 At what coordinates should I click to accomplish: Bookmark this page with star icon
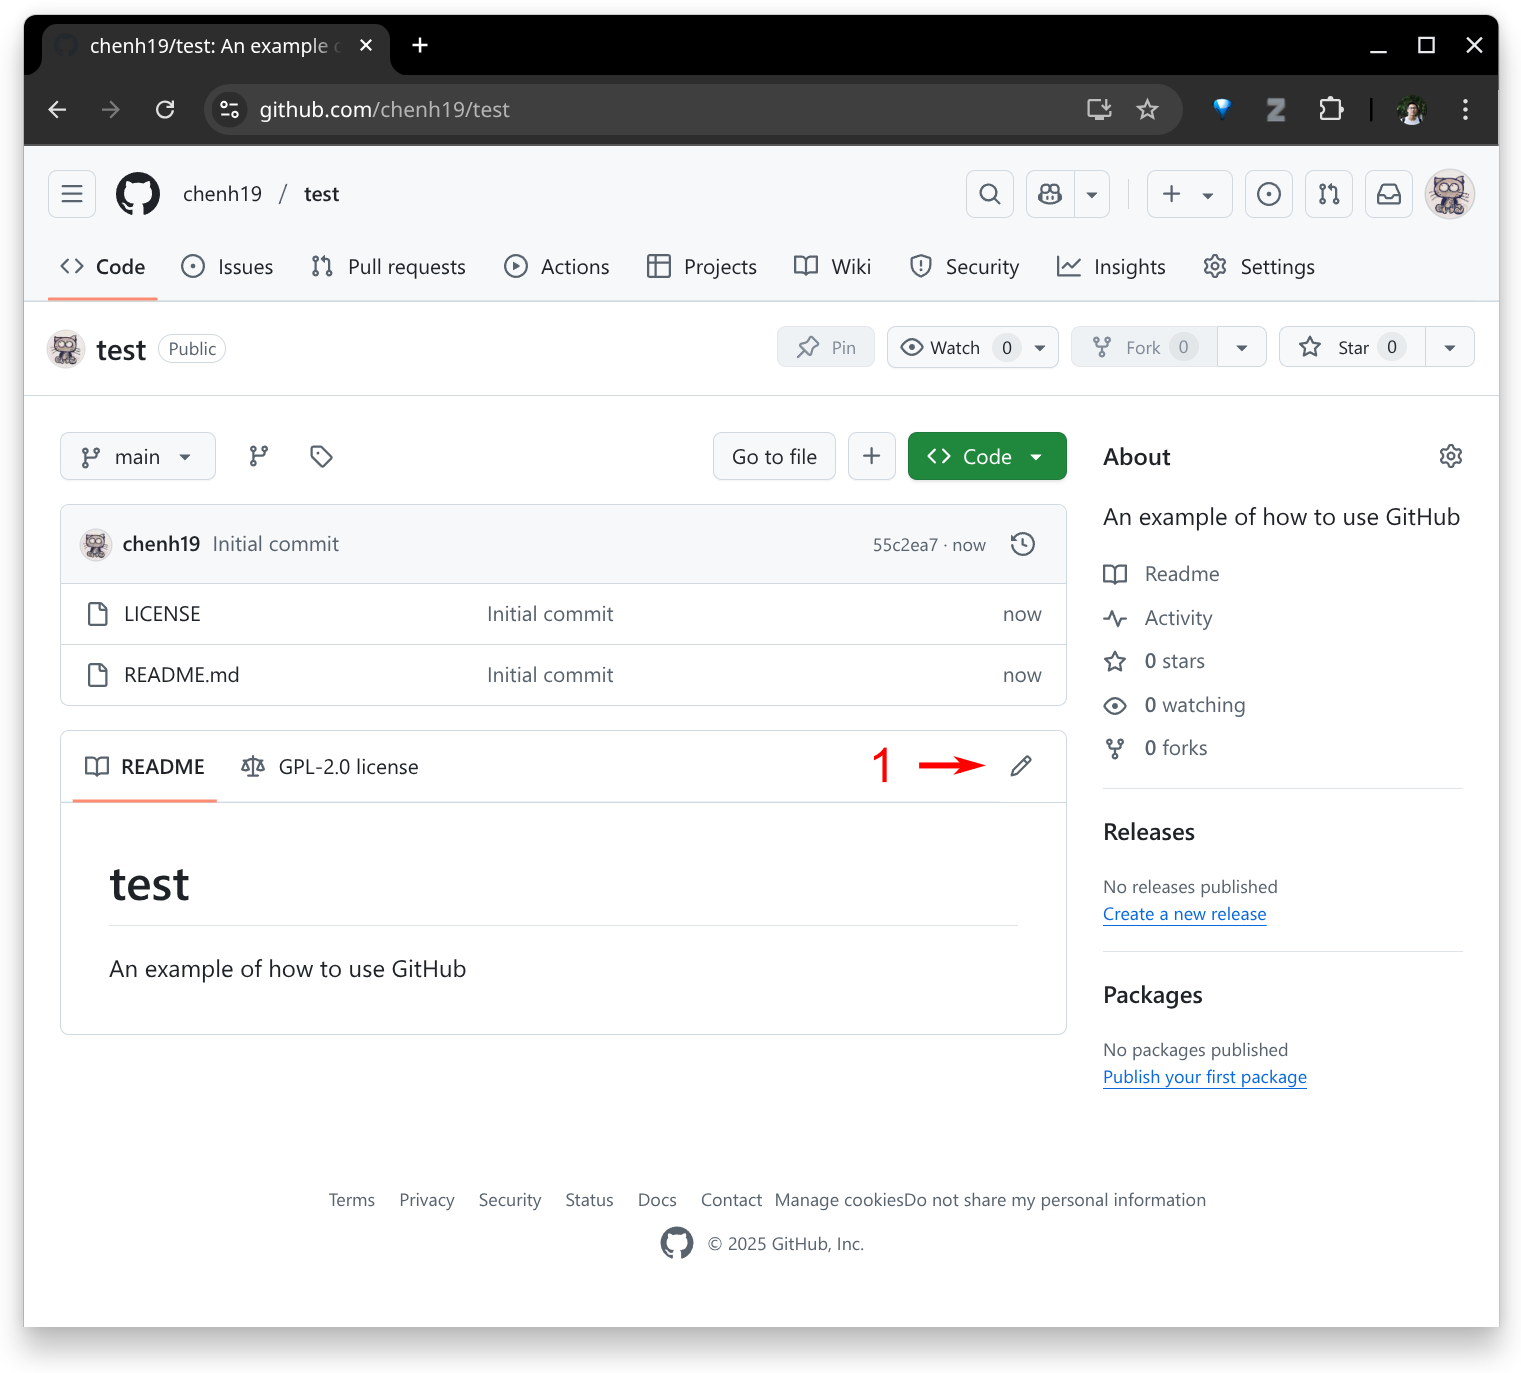tap(1147, 109)
